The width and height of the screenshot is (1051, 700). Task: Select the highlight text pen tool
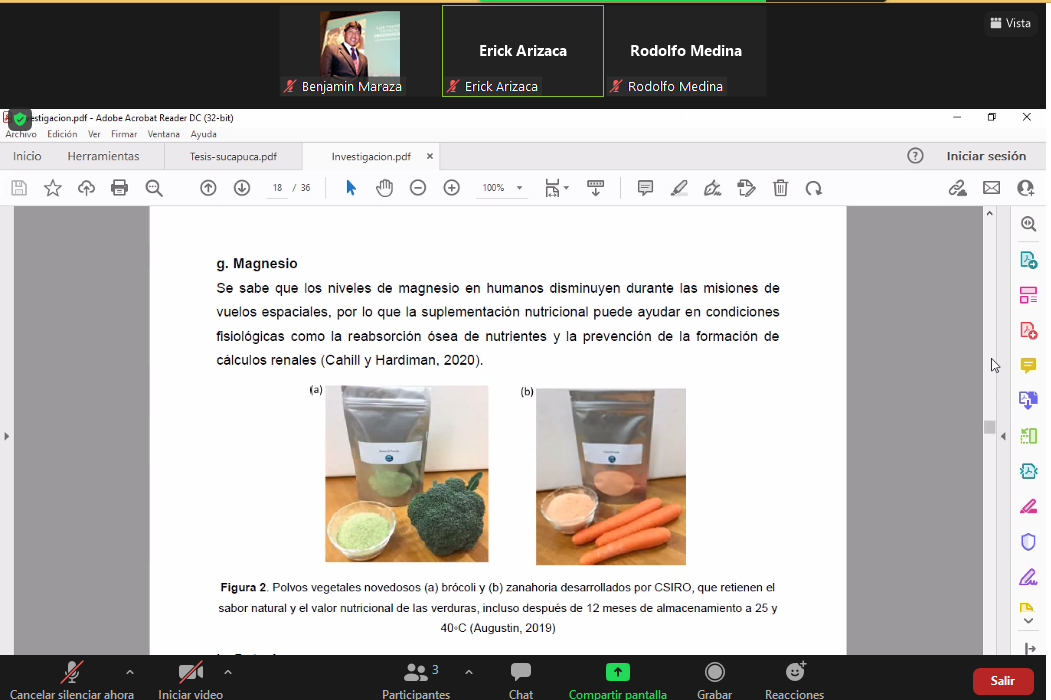[x=679, y=188]
